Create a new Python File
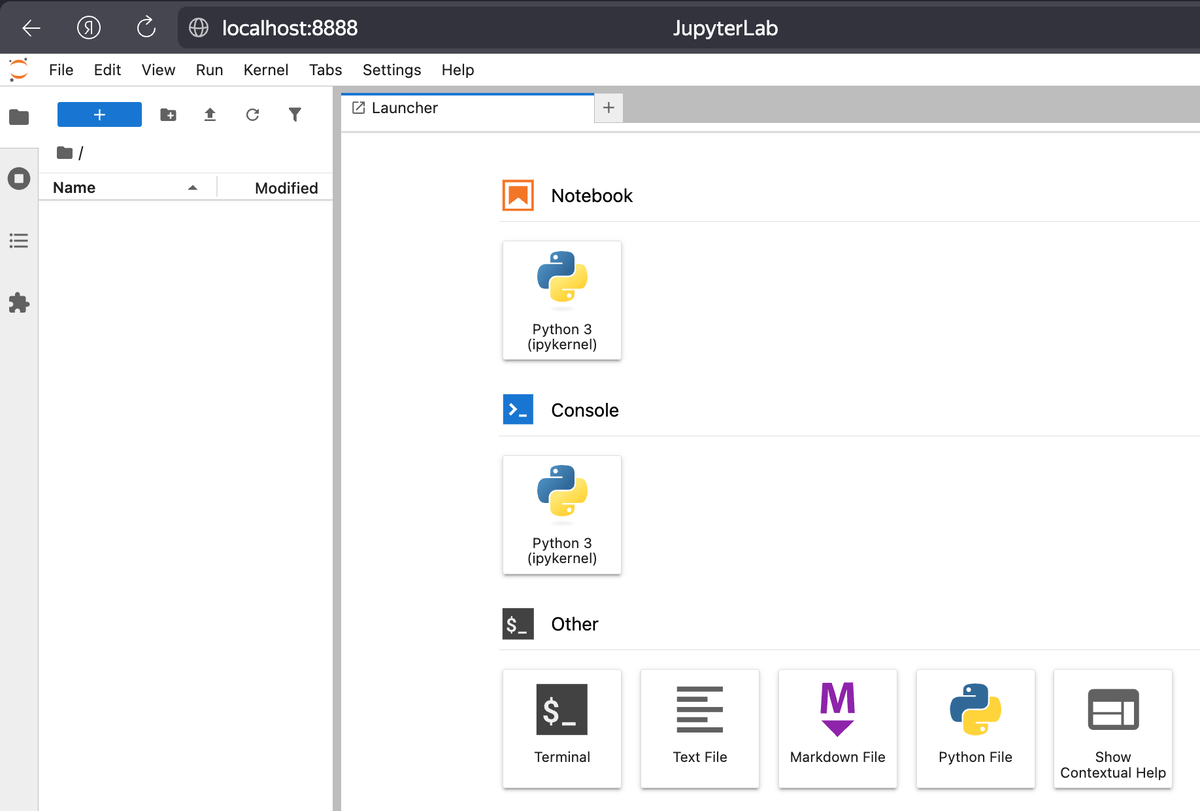Viewport: 1200px width, 811px height. point(976,728)
